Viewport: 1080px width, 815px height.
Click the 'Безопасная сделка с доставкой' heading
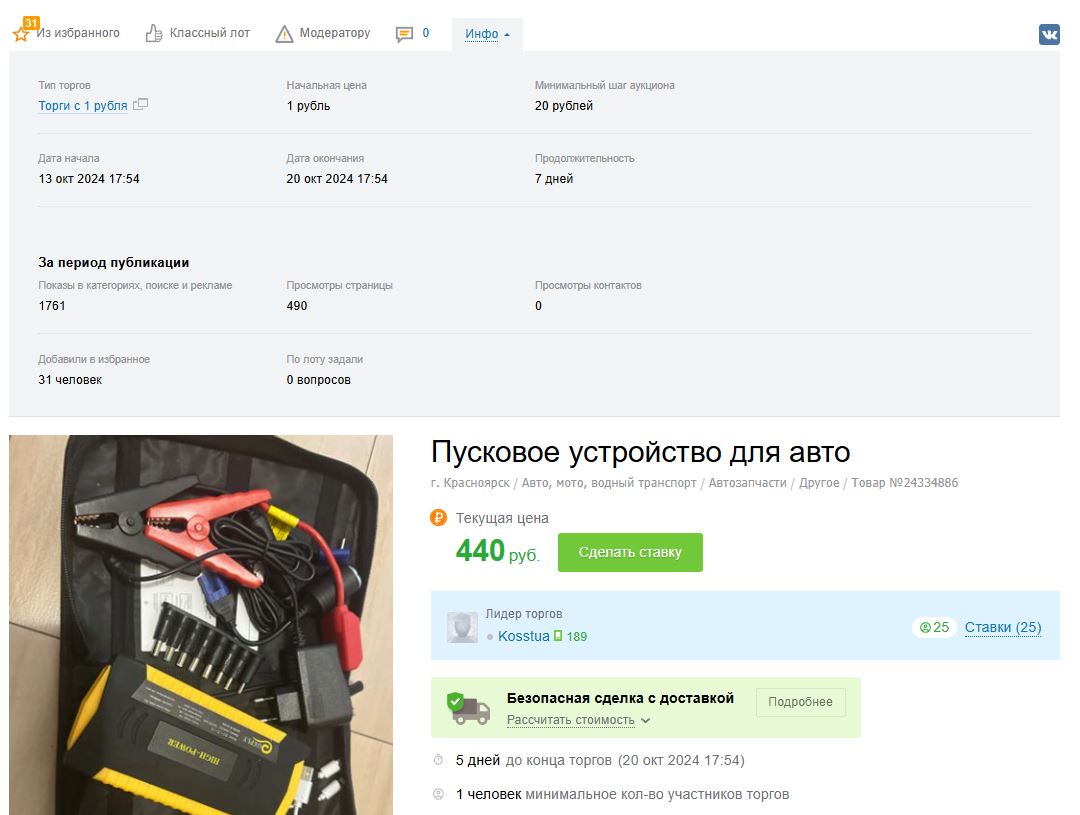coord(620,698)
